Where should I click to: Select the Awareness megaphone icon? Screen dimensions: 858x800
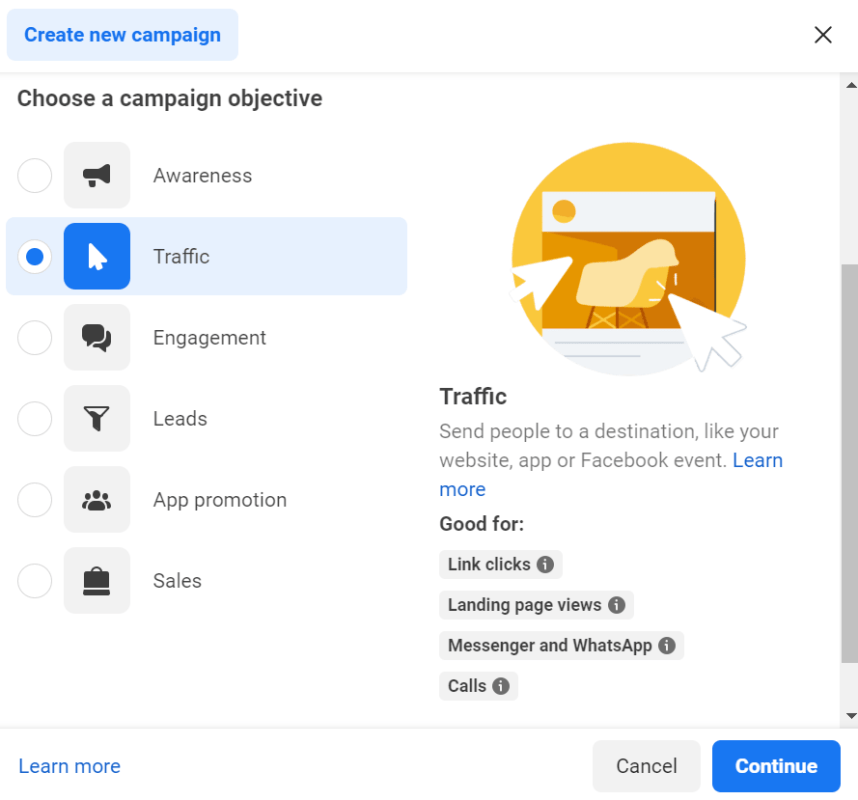click(x=96, y=175)
